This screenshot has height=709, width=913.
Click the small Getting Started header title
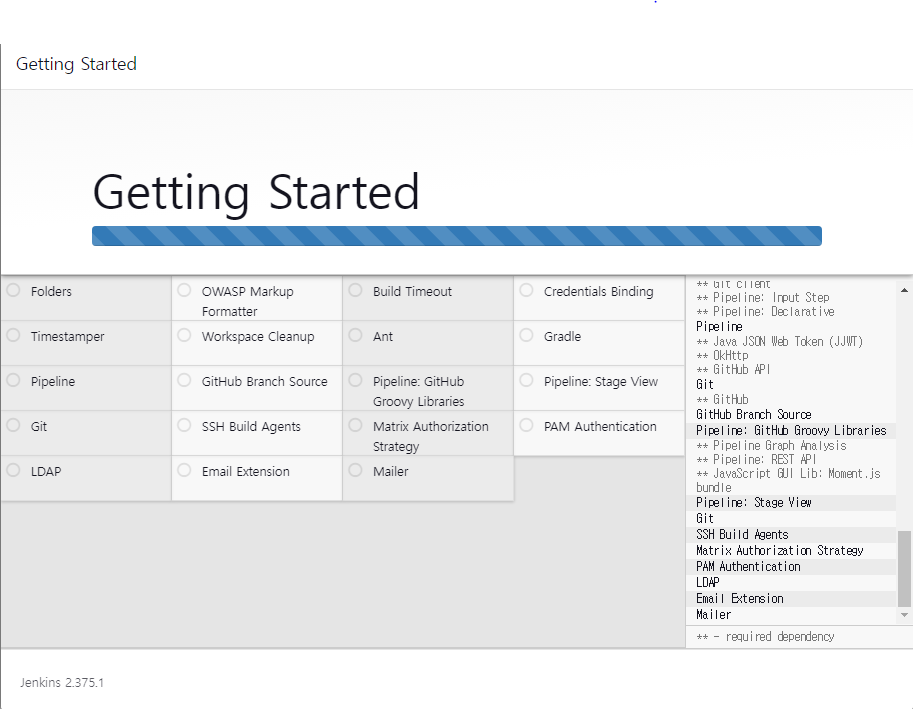click(x=76, y=64)
